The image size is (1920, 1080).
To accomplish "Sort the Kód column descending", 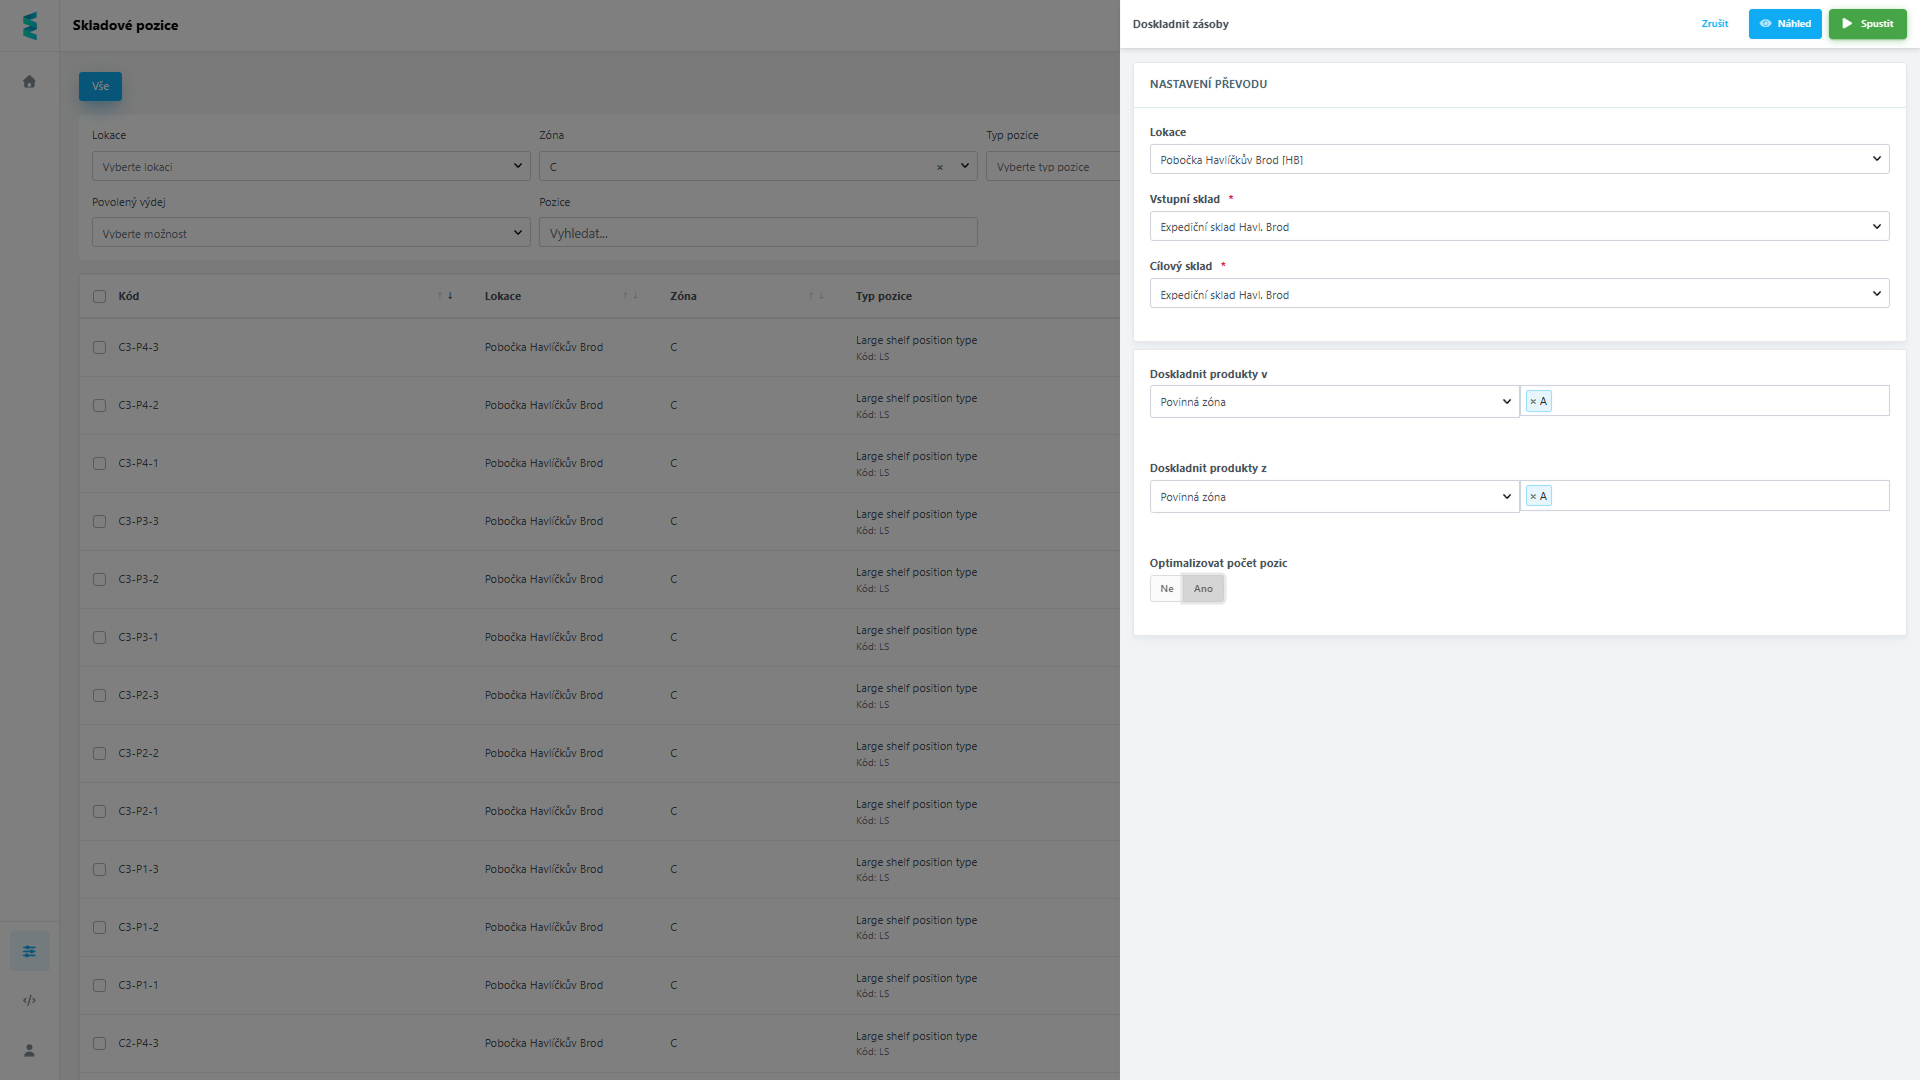I will tap(450, 296).
